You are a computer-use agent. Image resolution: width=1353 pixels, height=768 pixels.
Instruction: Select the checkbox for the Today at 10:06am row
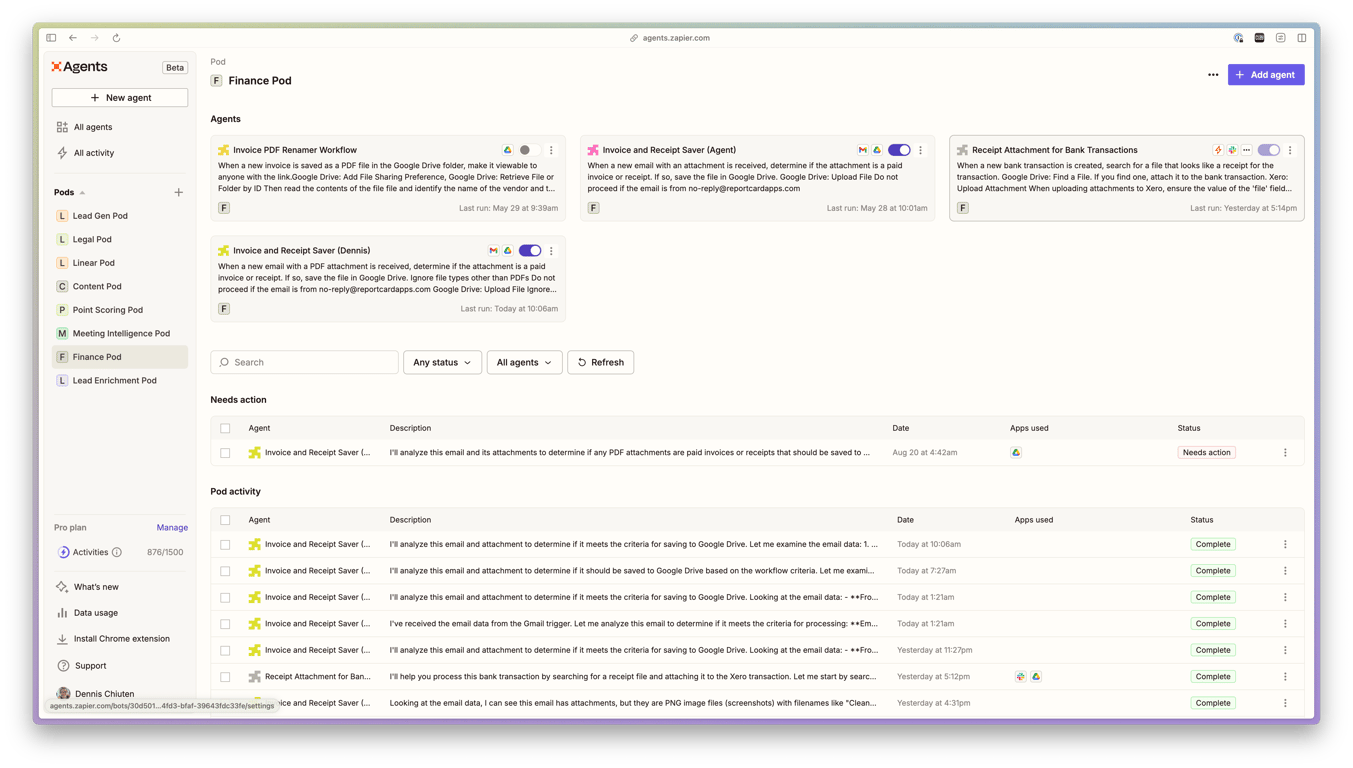click(225, 545)
